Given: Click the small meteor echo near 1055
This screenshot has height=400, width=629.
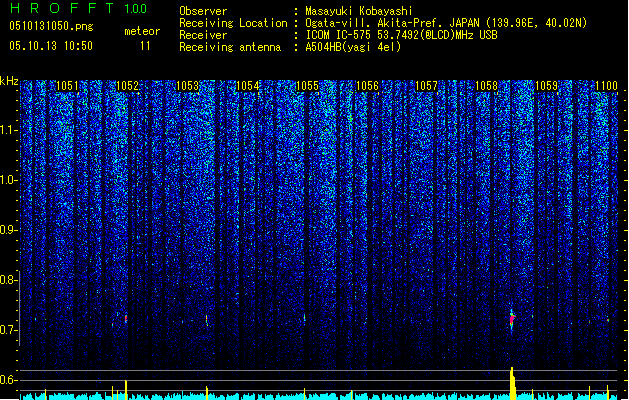Looking at the screenshot, I should (x=304, y=318).
